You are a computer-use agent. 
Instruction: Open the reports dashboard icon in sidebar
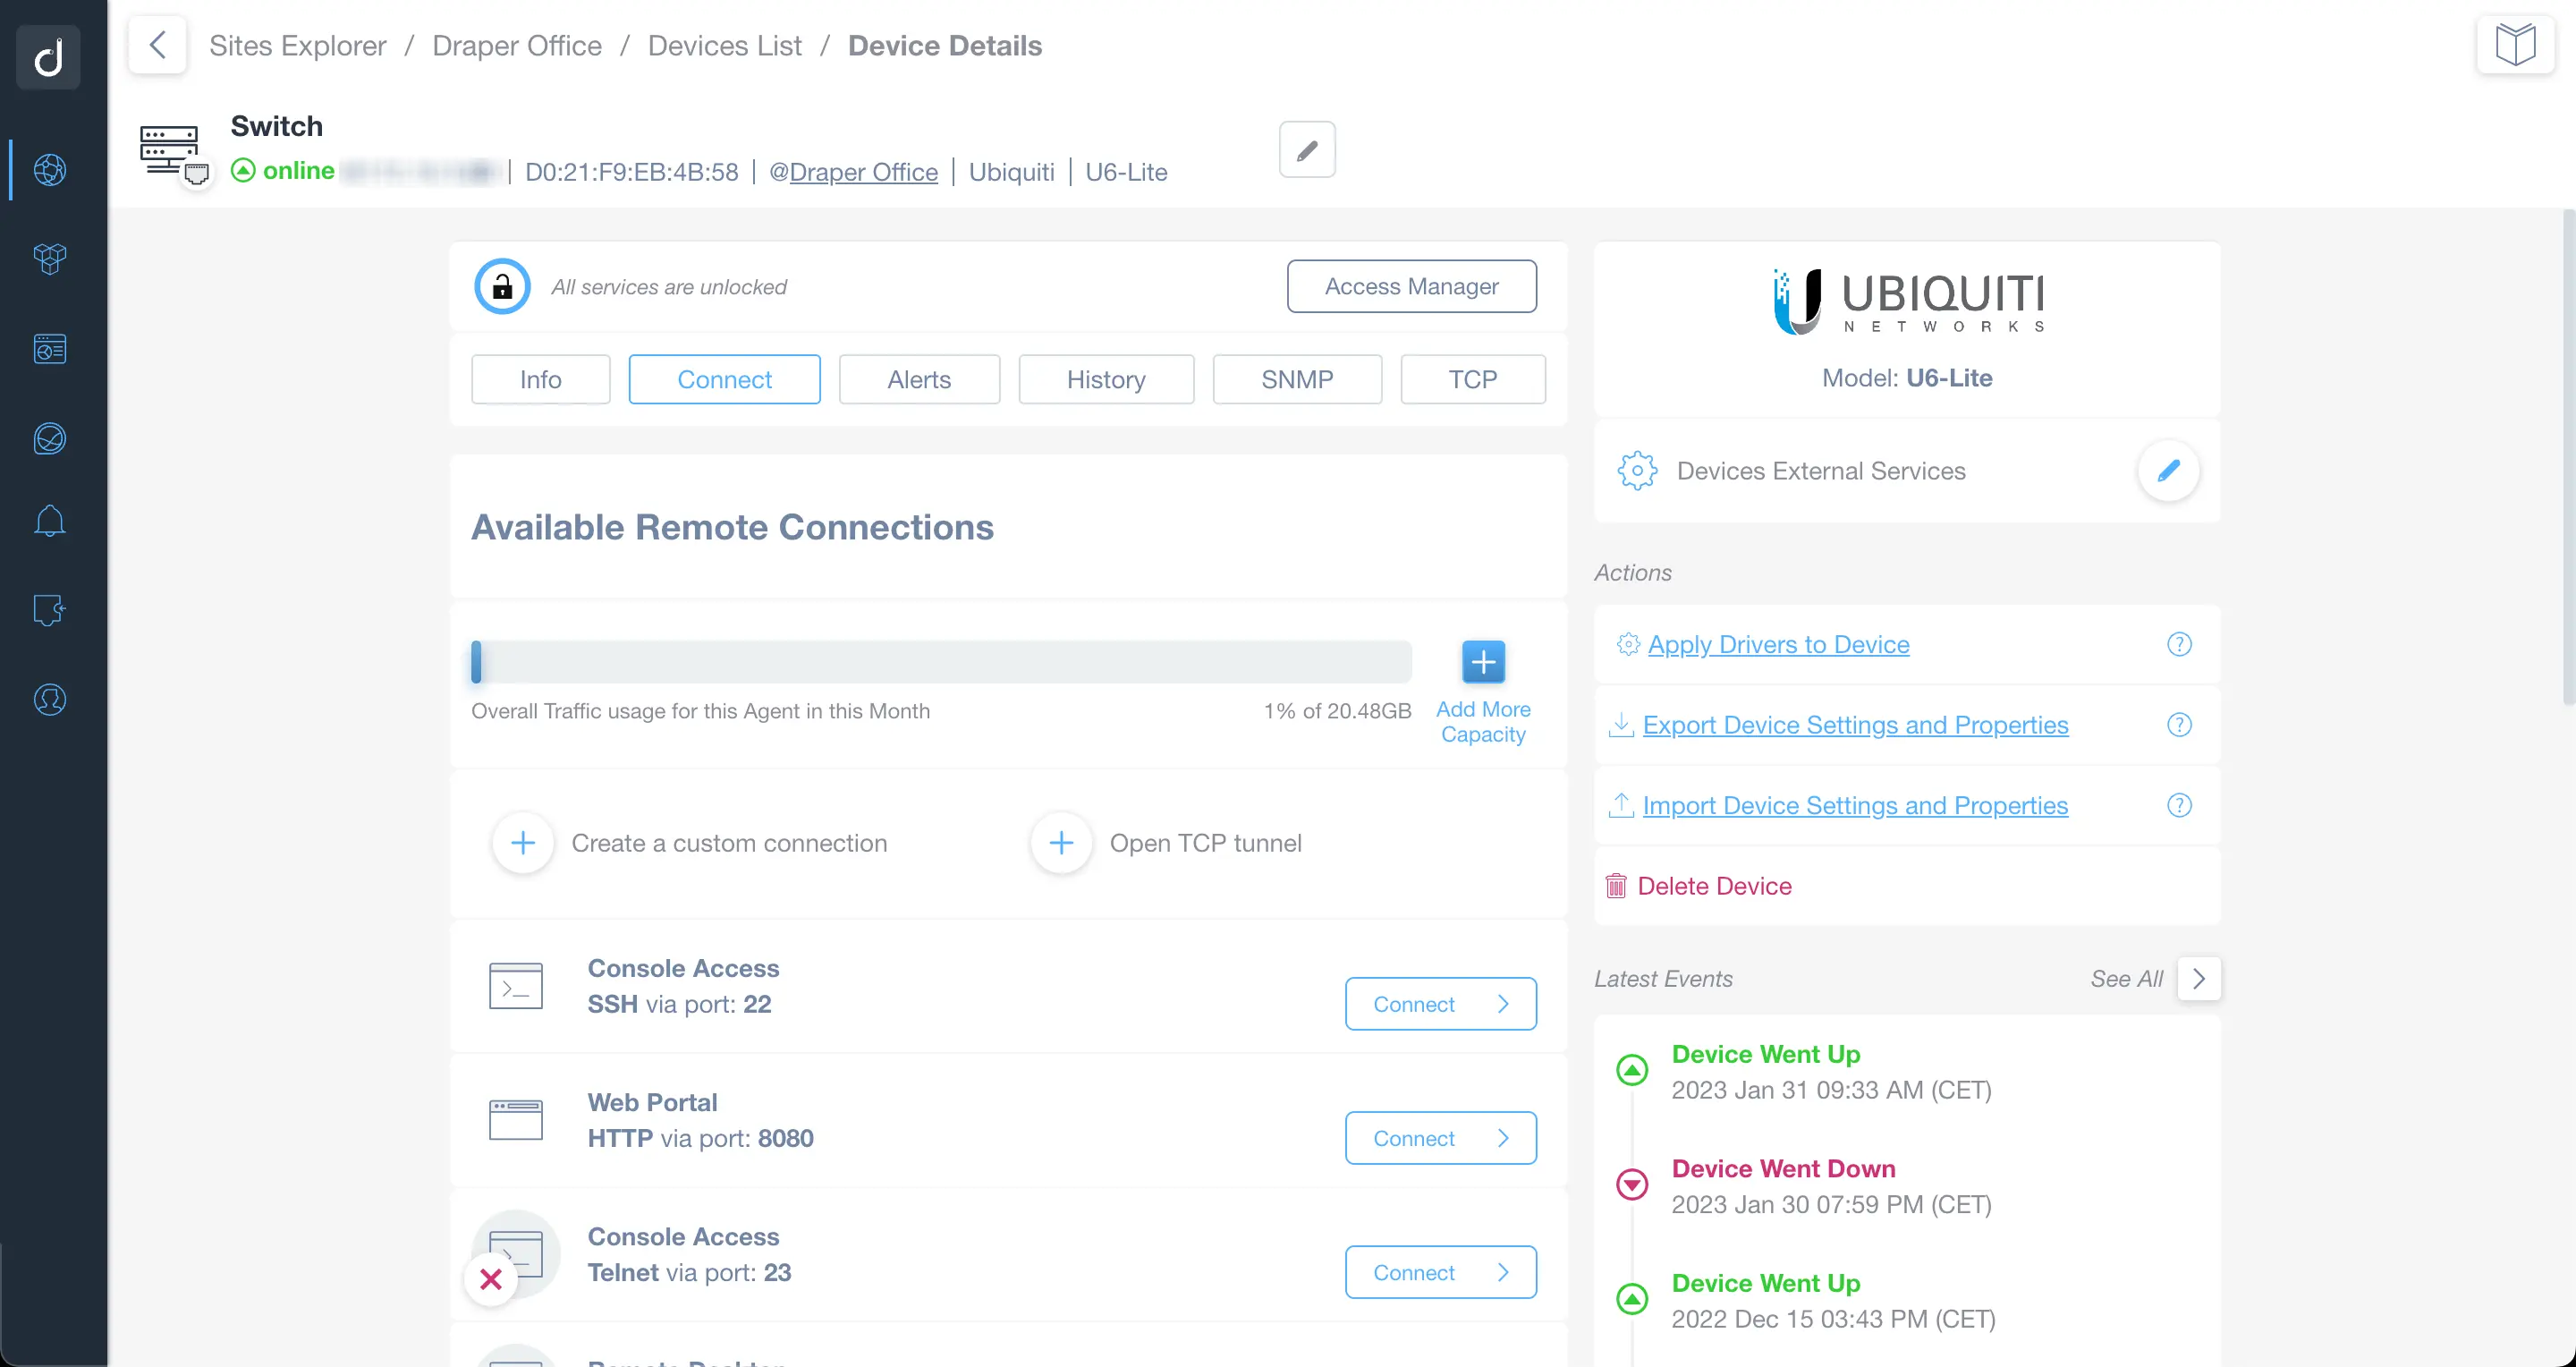point(48,348)
